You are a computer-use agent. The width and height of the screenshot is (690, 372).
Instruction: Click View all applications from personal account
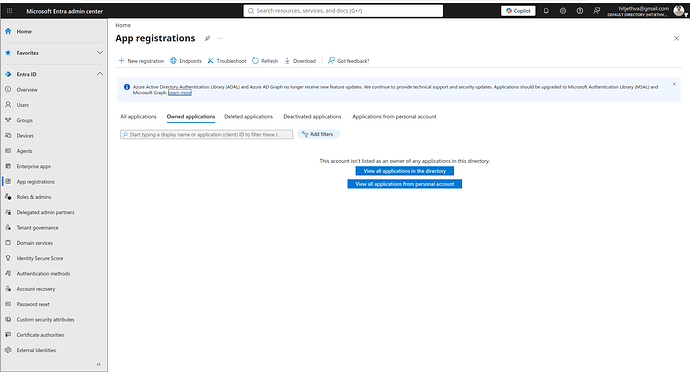(404, 184)
